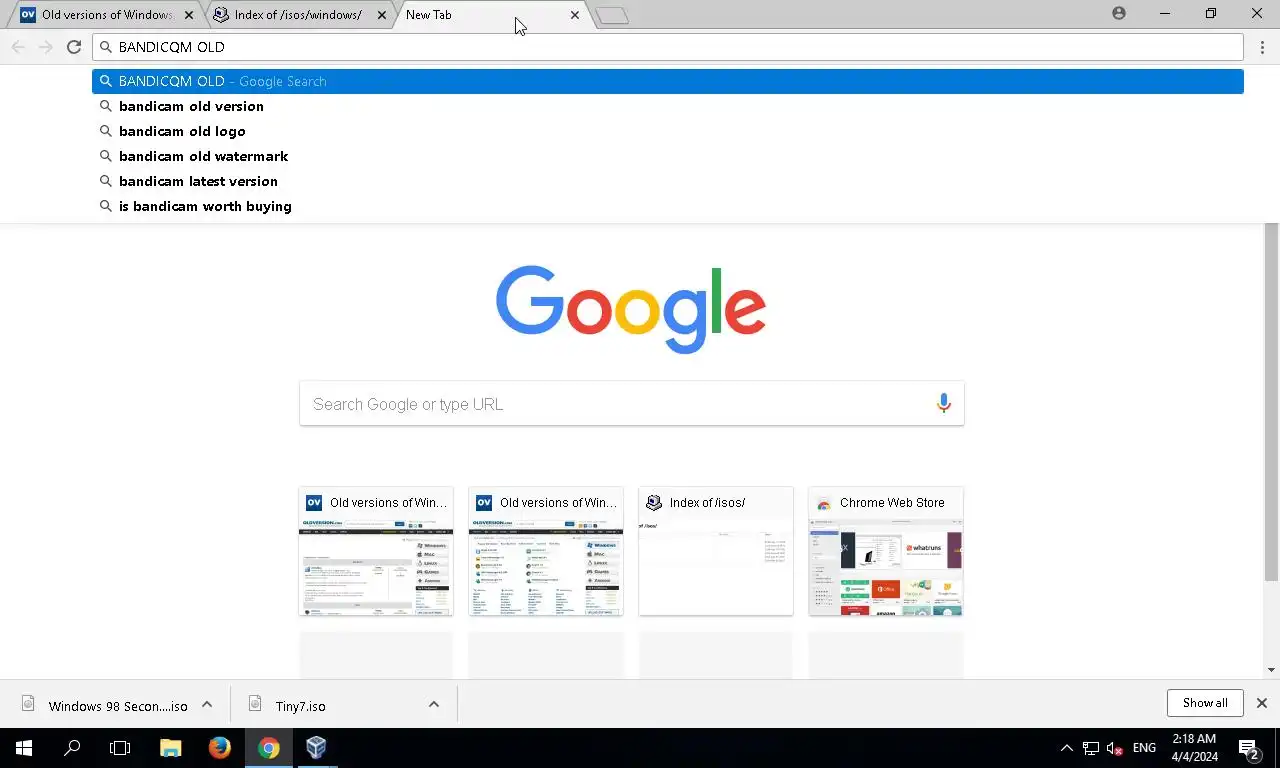Expand options for Windows 98 Secon....iso download
The width and height of the screenshot is (1280, 768).
pos(207,704)
